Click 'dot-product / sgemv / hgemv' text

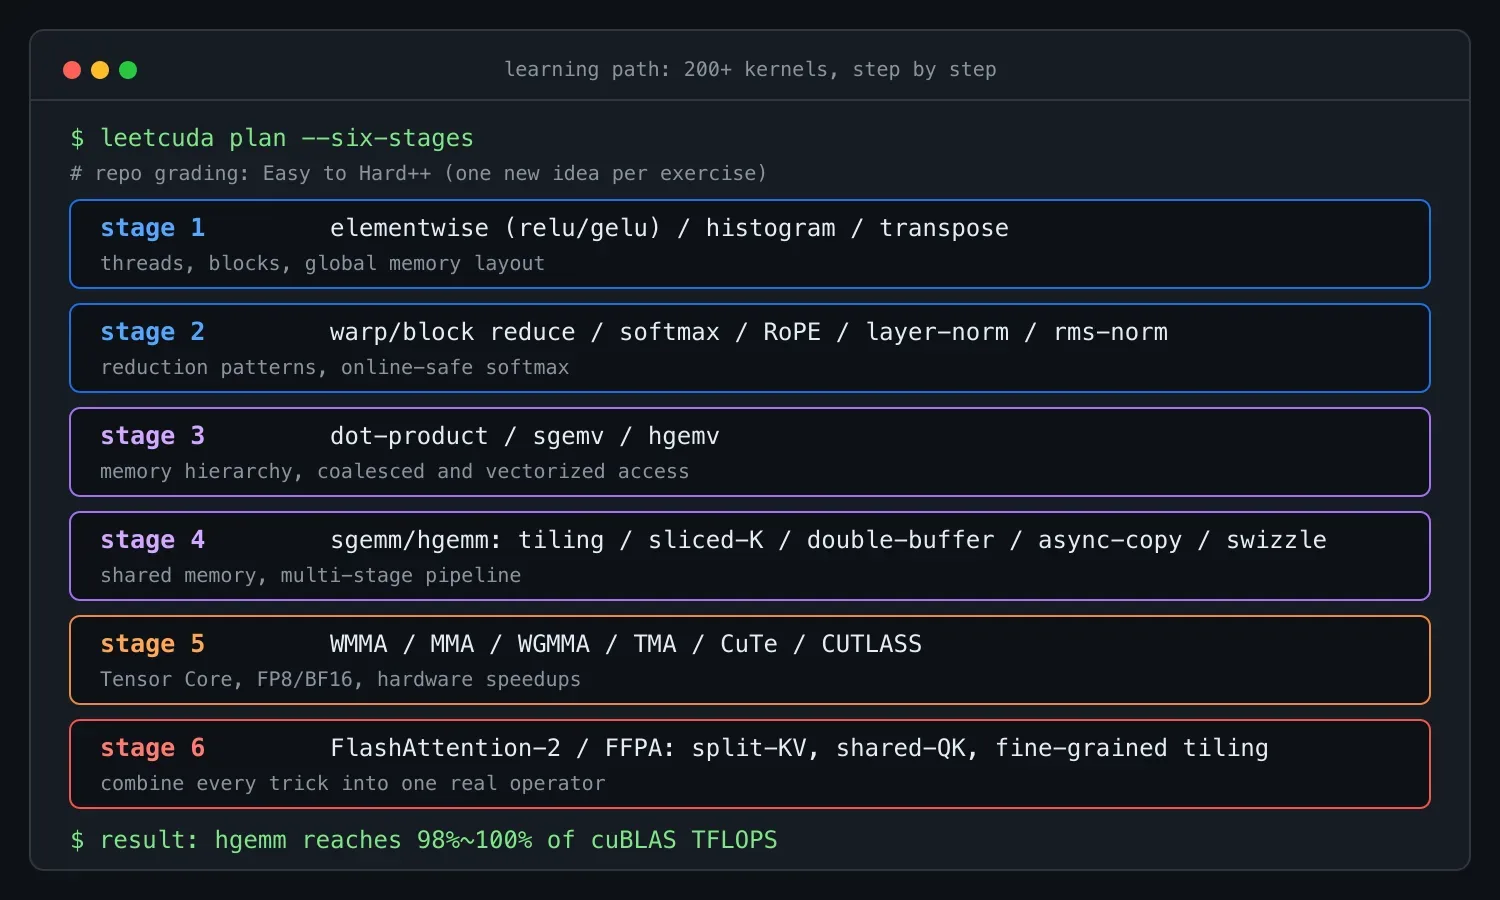(525, 436)
